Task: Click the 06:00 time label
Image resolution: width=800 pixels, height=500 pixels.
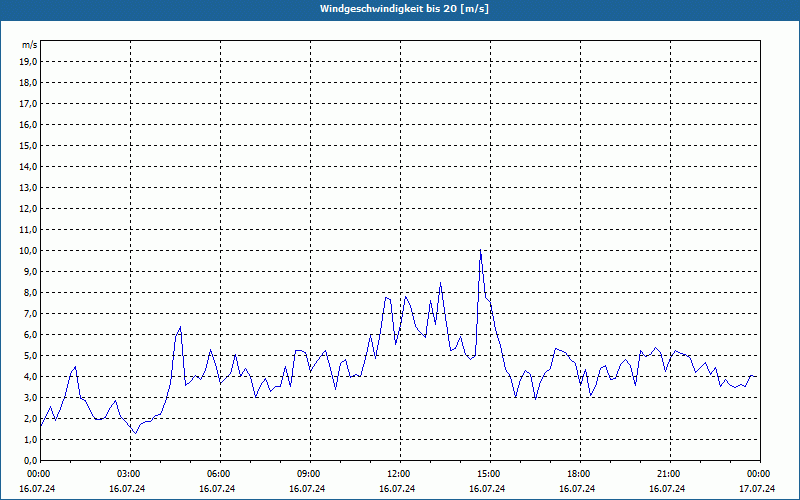Action: tap(220, 474)
